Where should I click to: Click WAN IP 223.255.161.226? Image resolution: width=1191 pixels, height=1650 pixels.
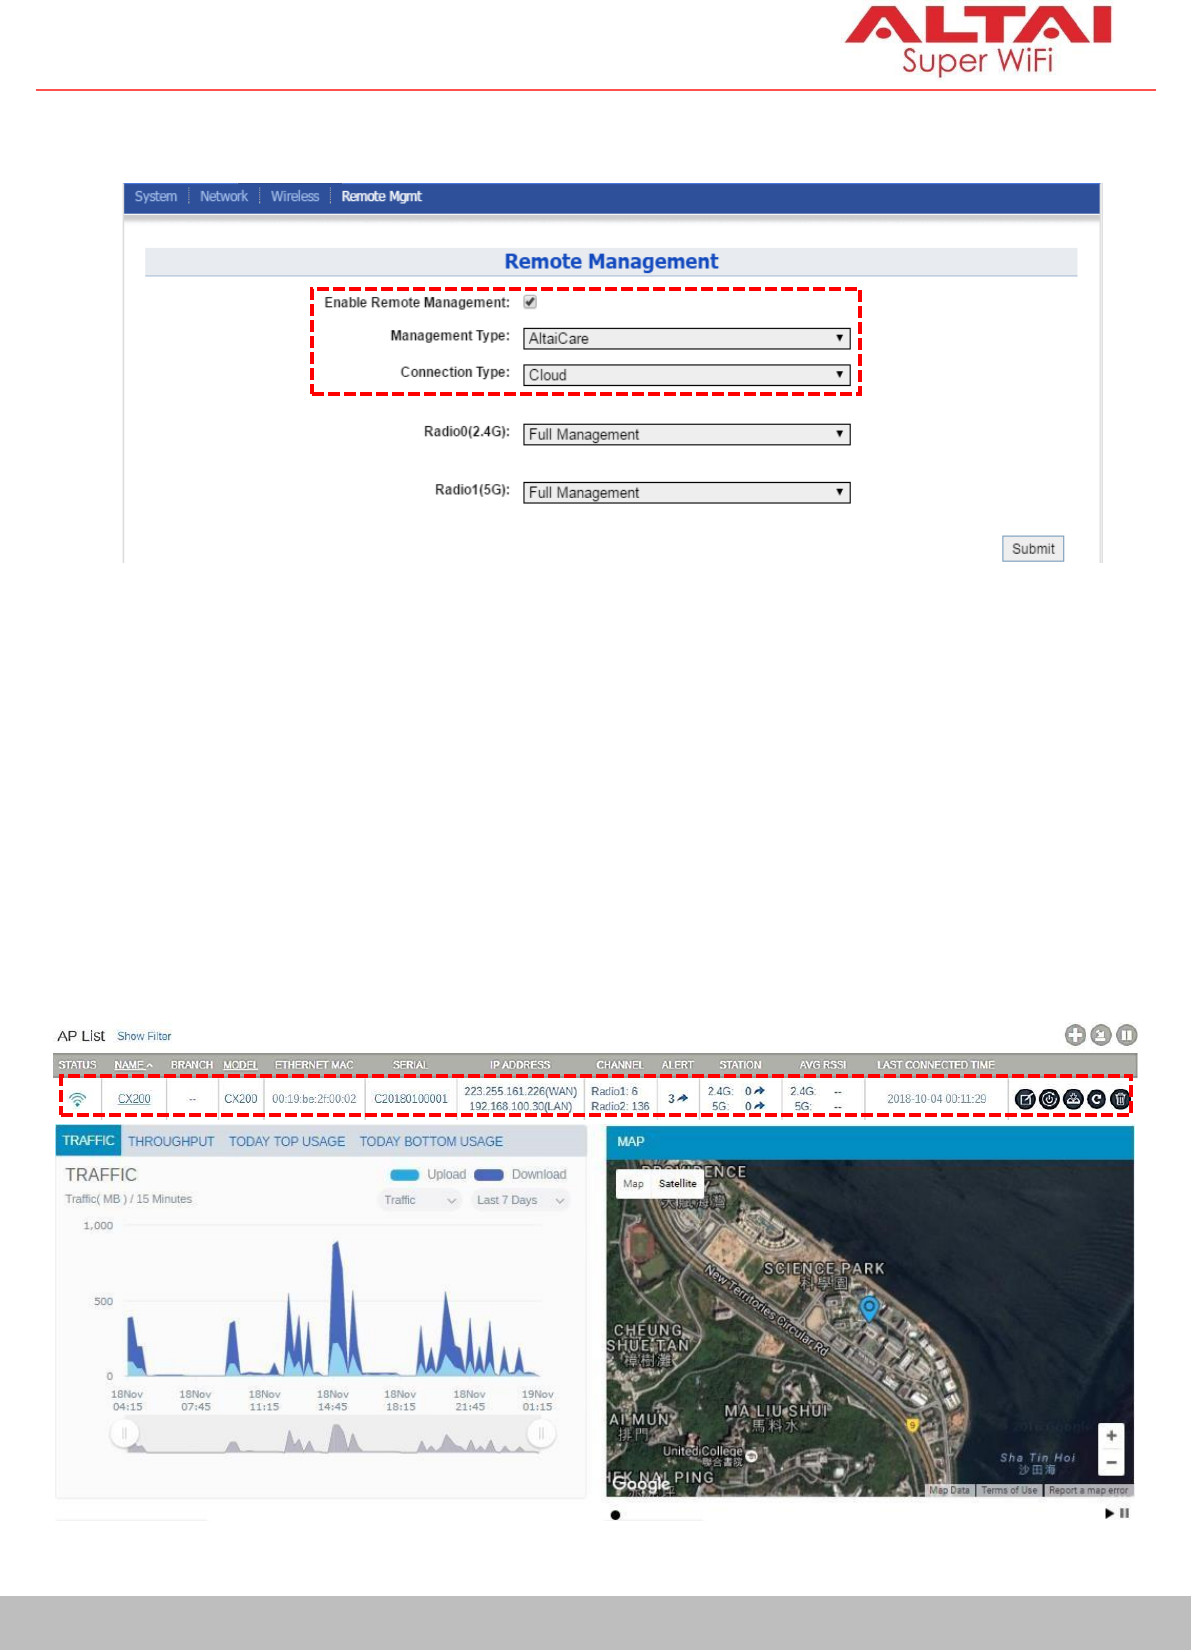[520, 1092]
